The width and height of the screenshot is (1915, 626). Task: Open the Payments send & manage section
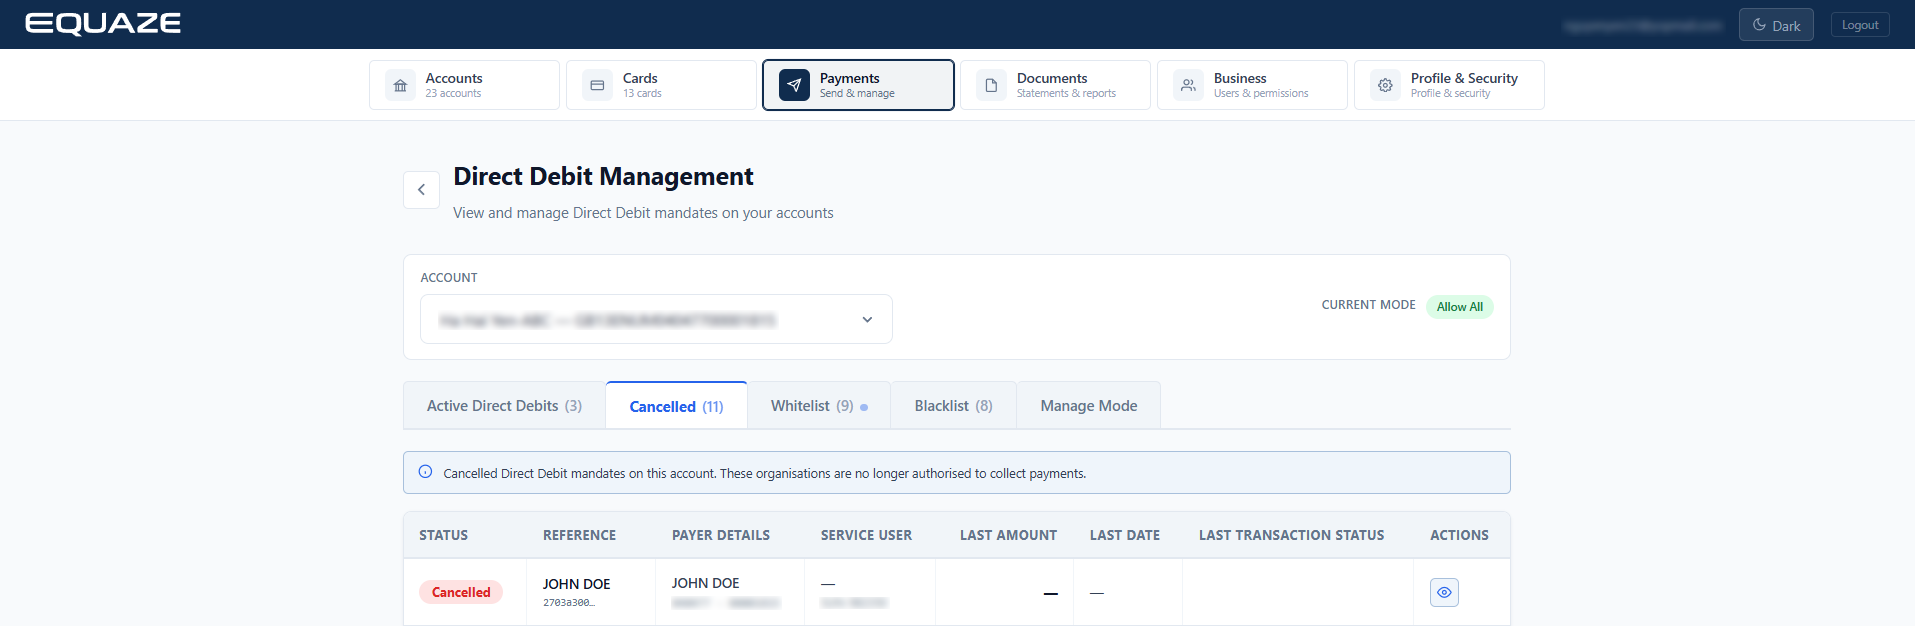(x=858, y=85)
